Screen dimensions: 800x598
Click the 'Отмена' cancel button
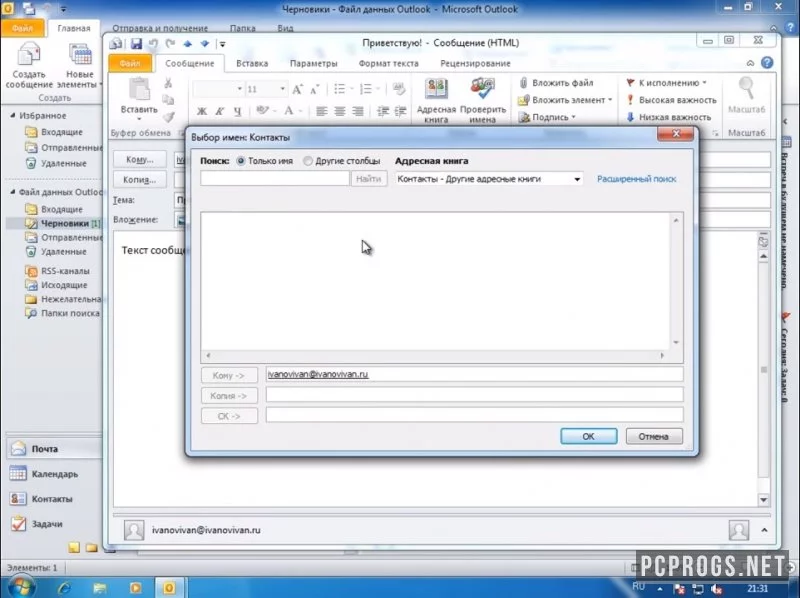tap(654, 436)
